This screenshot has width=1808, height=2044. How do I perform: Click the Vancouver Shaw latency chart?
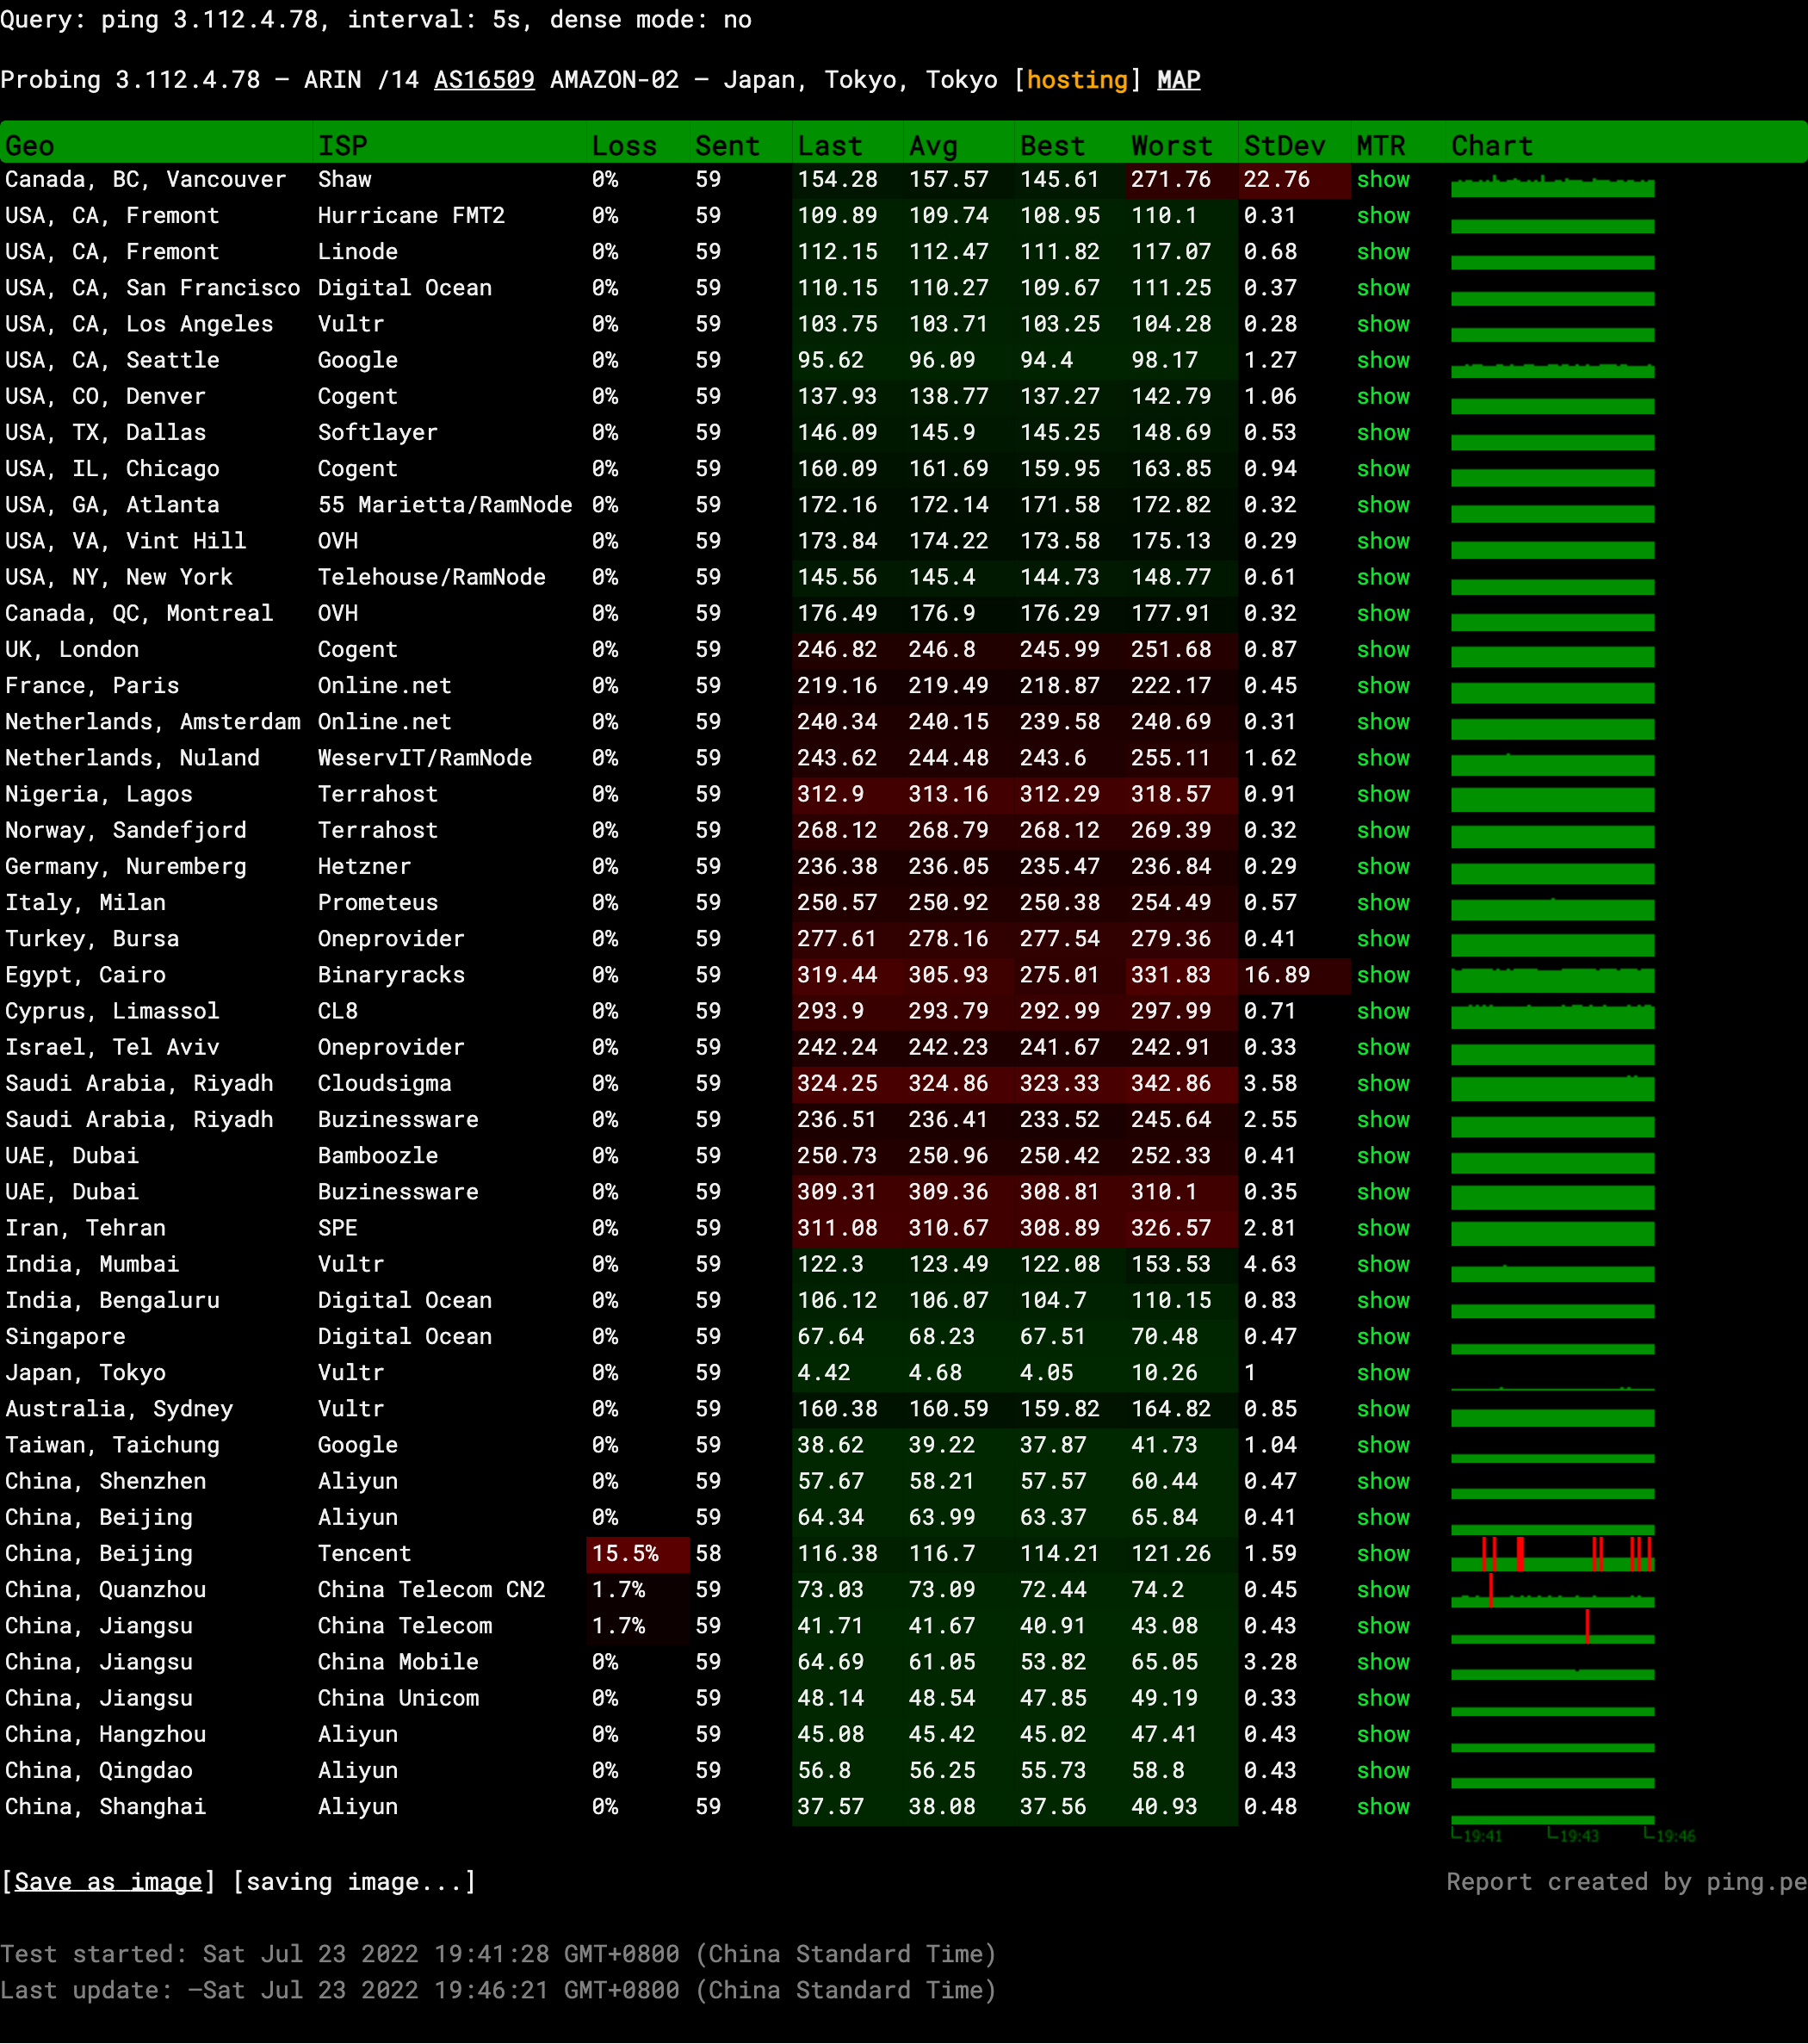(1552, 186)
